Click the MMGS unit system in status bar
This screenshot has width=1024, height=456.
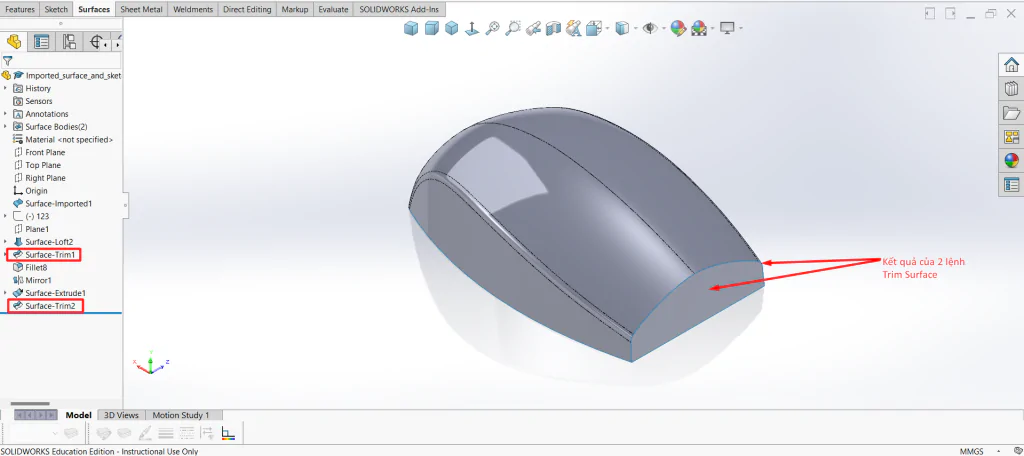click(x=972, y=451)
